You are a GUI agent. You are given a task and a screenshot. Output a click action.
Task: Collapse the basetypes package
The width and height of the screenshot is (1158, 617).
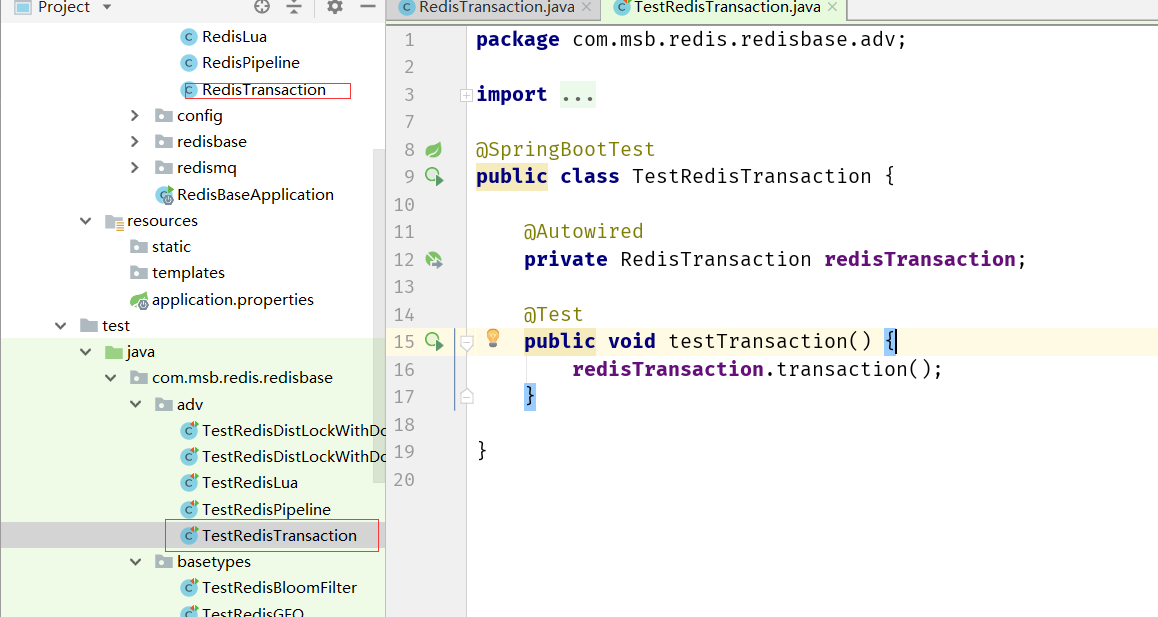click(x=136, y=562)
